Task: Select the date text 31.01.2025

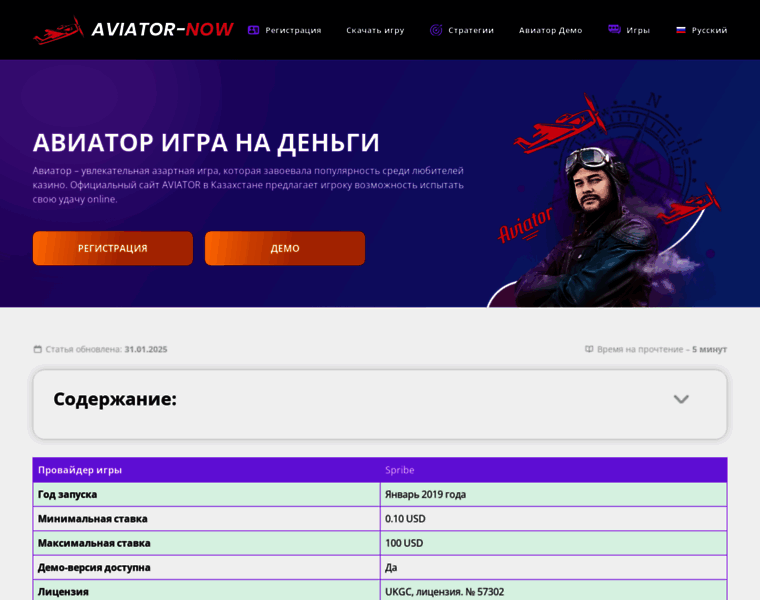Action: pos(146,349)
